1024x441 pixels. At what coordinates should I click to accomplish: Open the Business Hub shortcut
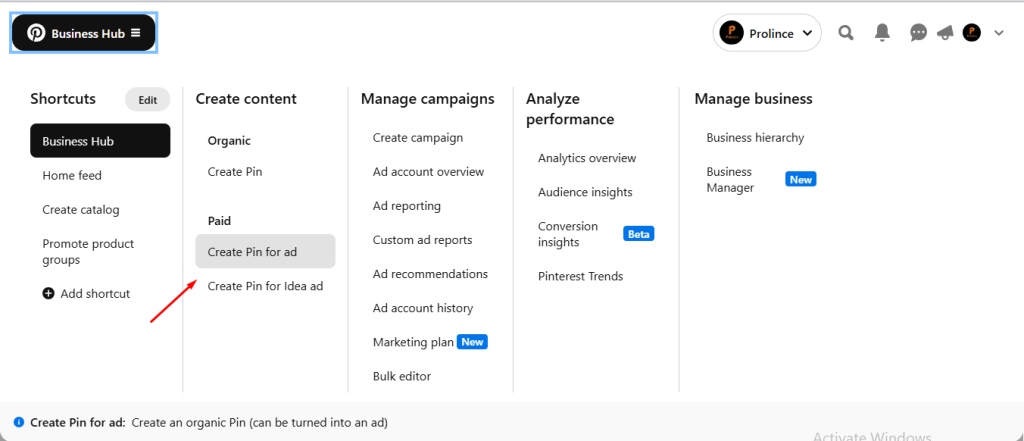click(x=100, y=141)
